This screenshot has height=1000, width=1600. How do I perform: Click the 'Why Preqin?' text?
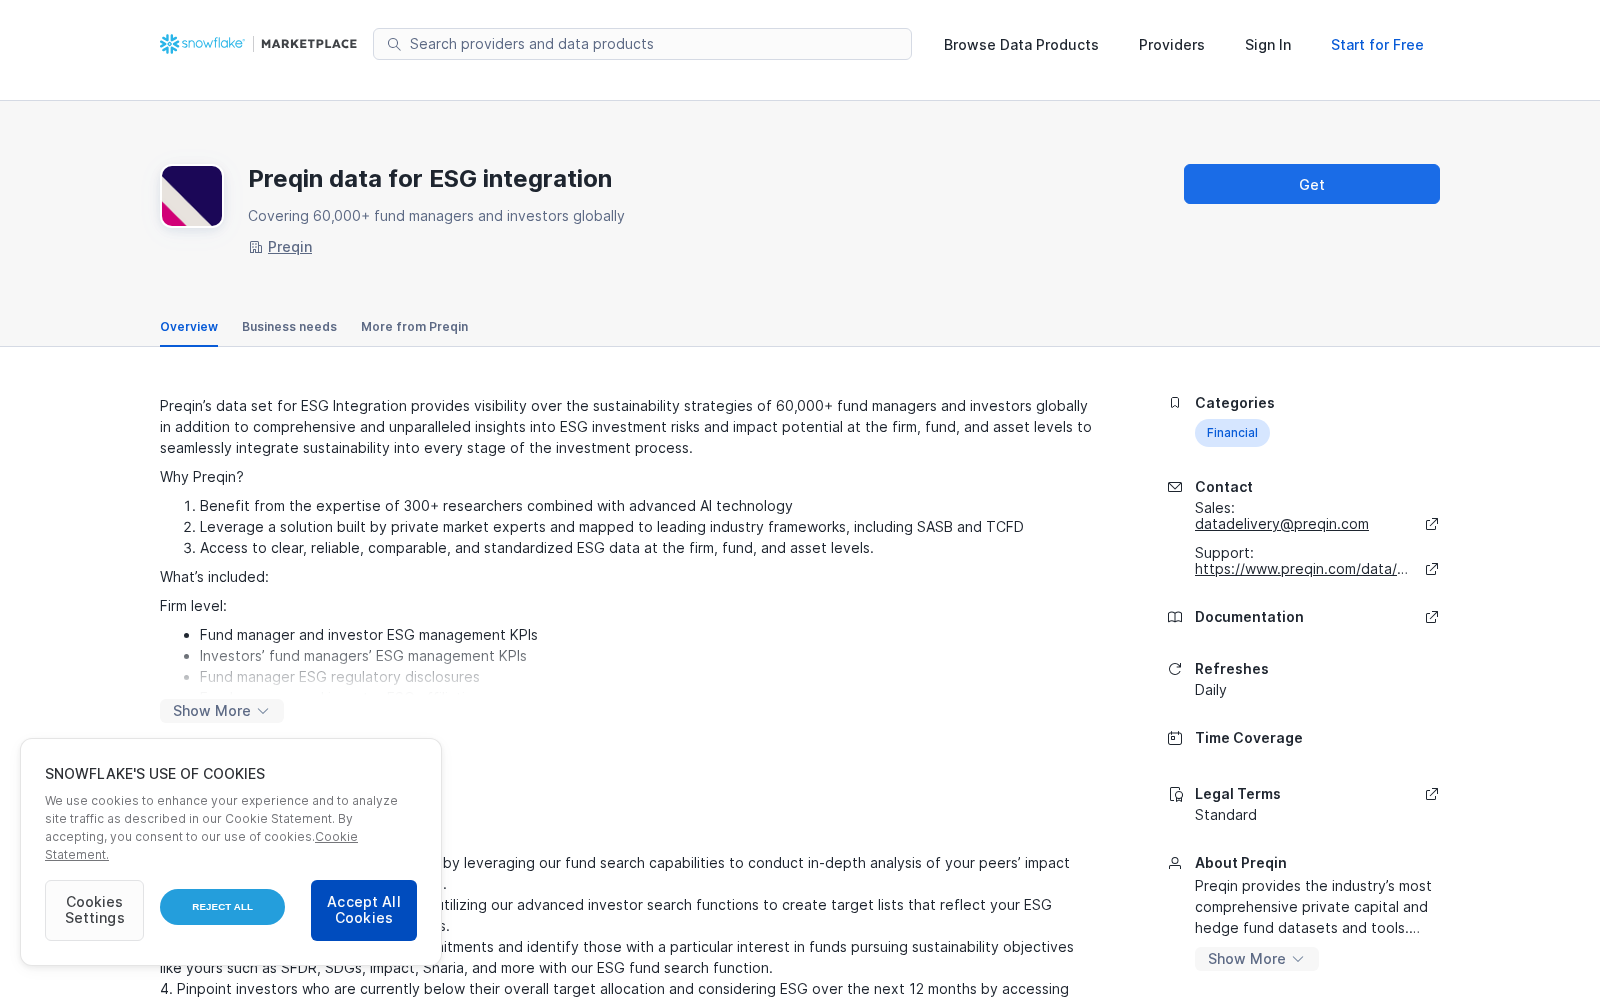(202, 477)
